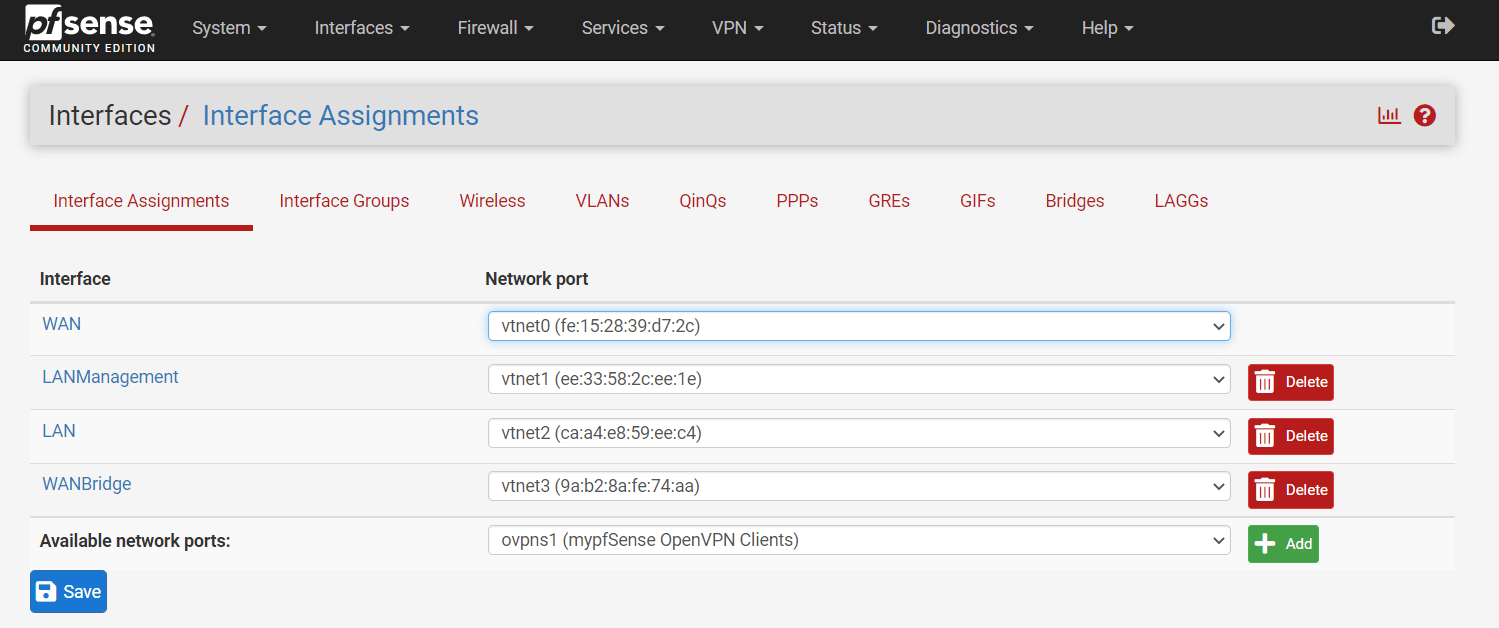Add the ovpns1 available network port
This screenshot has height=628, width=1499.
coord(1283,544)
